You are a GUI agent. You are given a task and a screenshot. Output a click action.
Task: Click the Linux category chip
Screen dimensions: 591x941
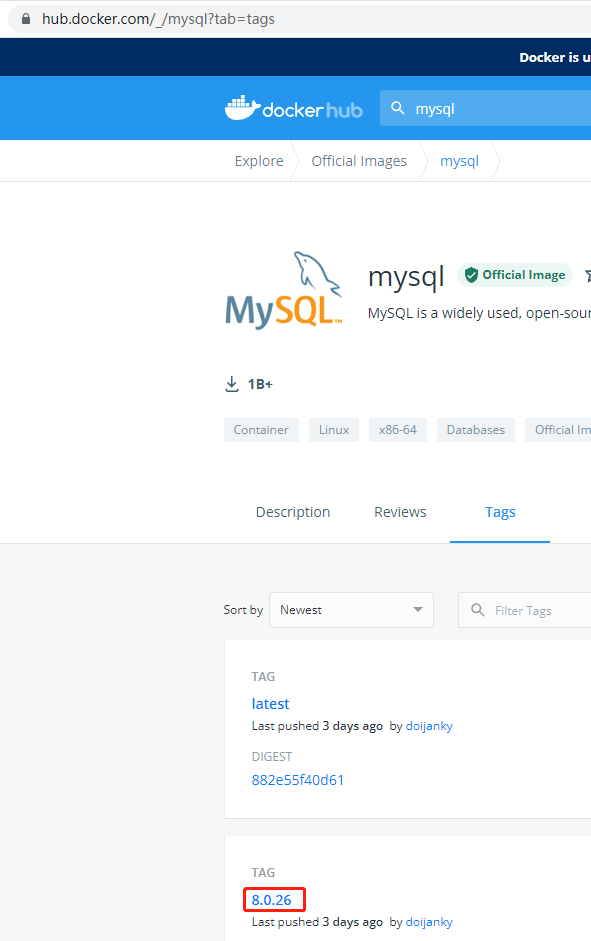click(334, 430)
